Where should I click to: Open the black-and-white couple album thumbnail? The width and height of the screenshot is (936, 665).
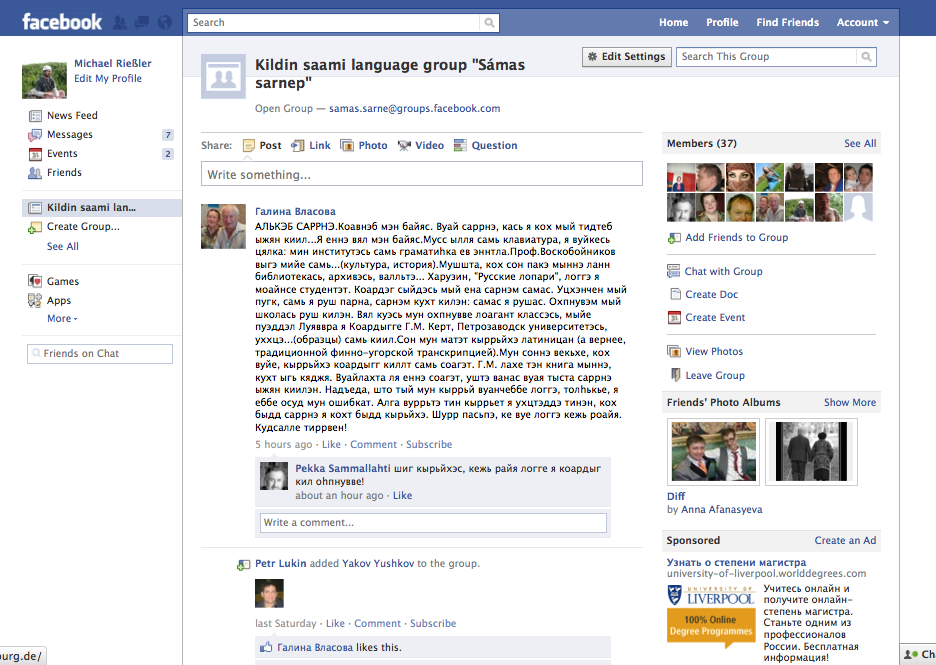811,451
